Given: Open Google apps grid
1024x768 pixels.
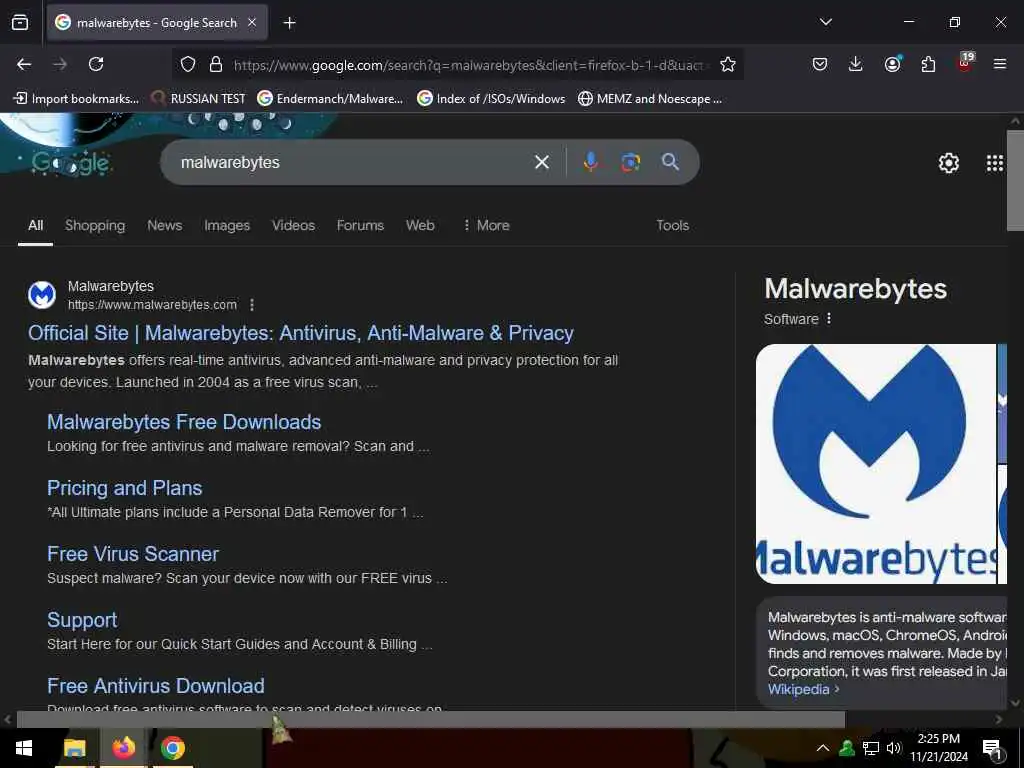Looking at the screenshot, I should coord(995,163).
